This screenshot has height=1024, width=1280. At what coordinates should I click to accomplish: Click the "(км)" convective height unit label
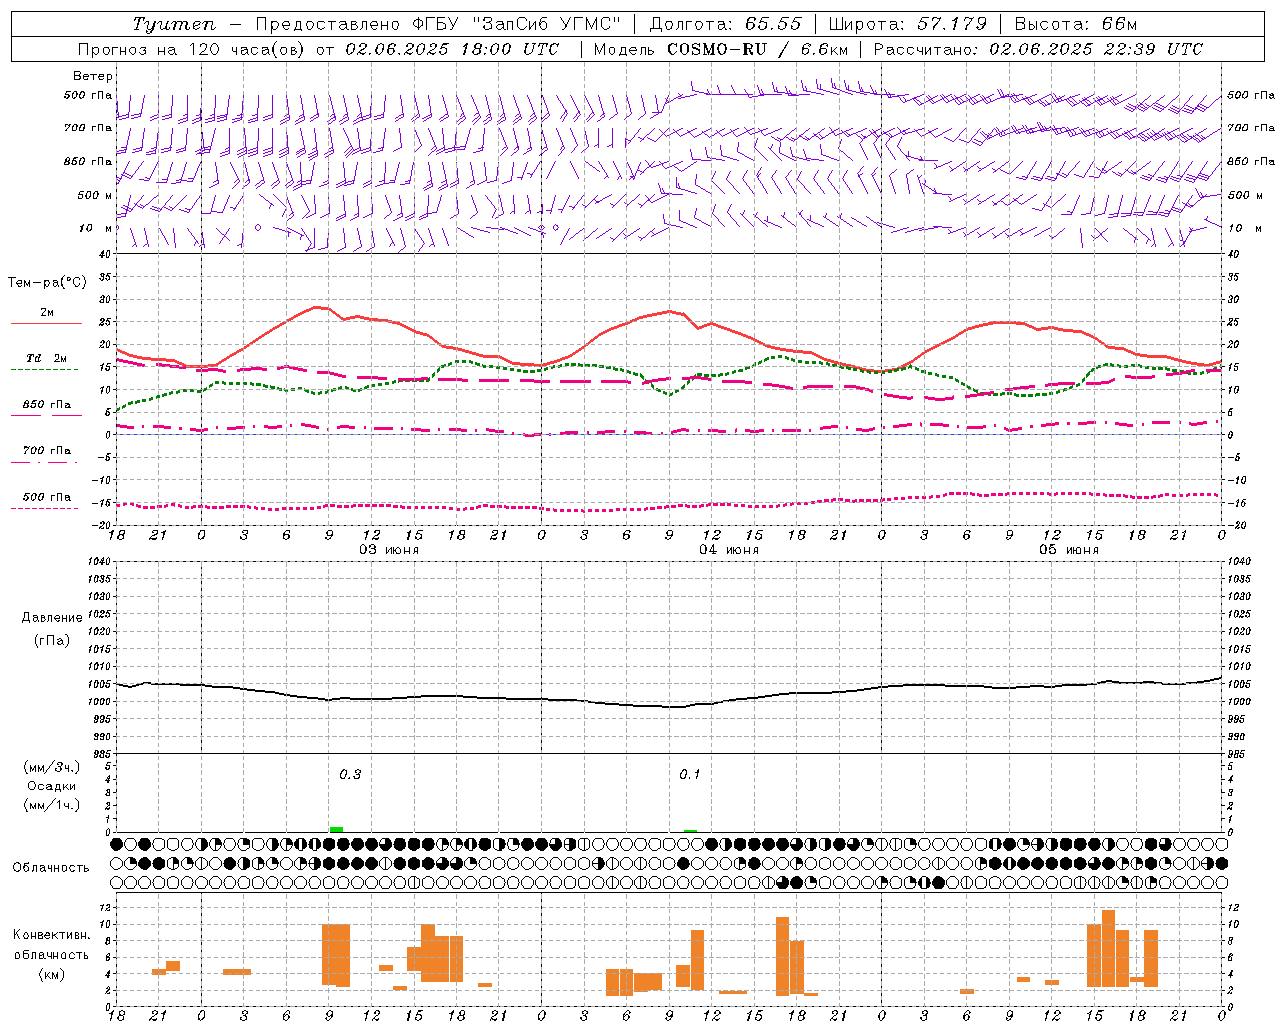tap(53, 974)
